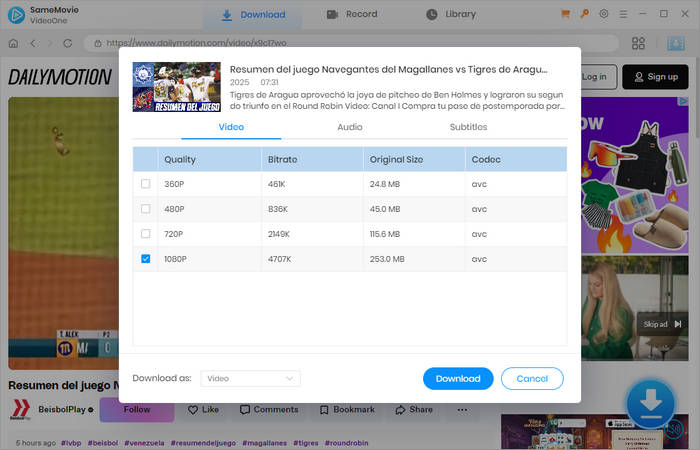The width and height of the screenshot is (700, 450).
Task: Click the Codec column header
Action: tap(516, 159)
